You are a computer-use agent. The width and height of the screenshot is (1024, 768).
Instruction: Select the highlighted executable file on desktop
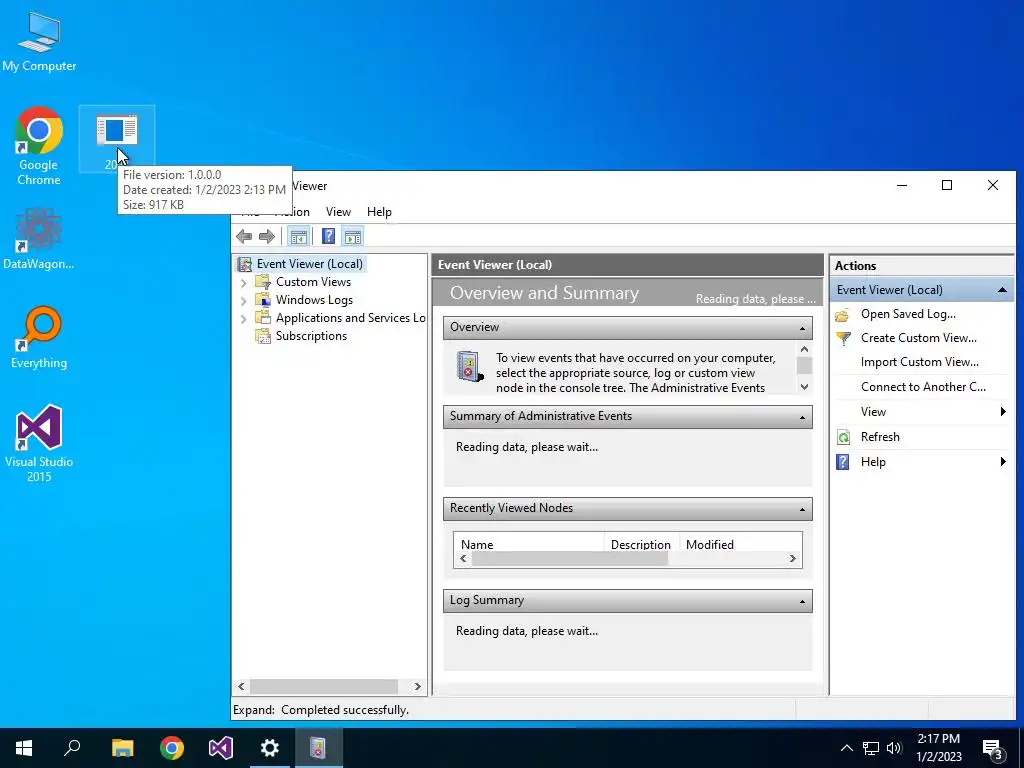coord(117,138)
